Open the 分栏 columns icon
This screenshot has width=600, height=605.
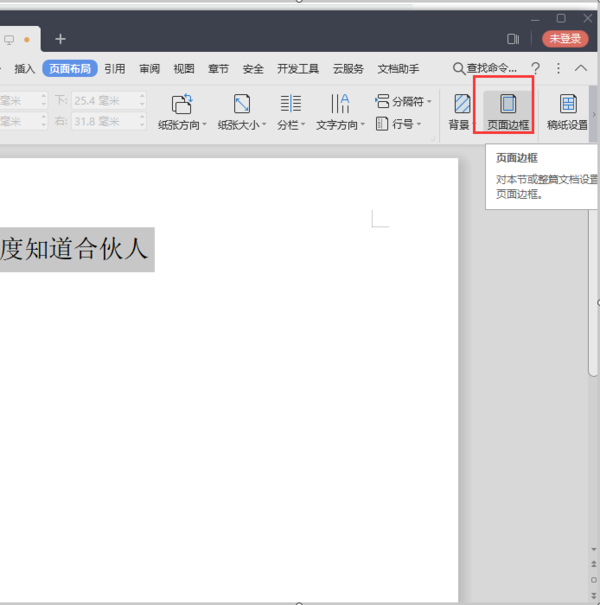click(x=291, y=104)
